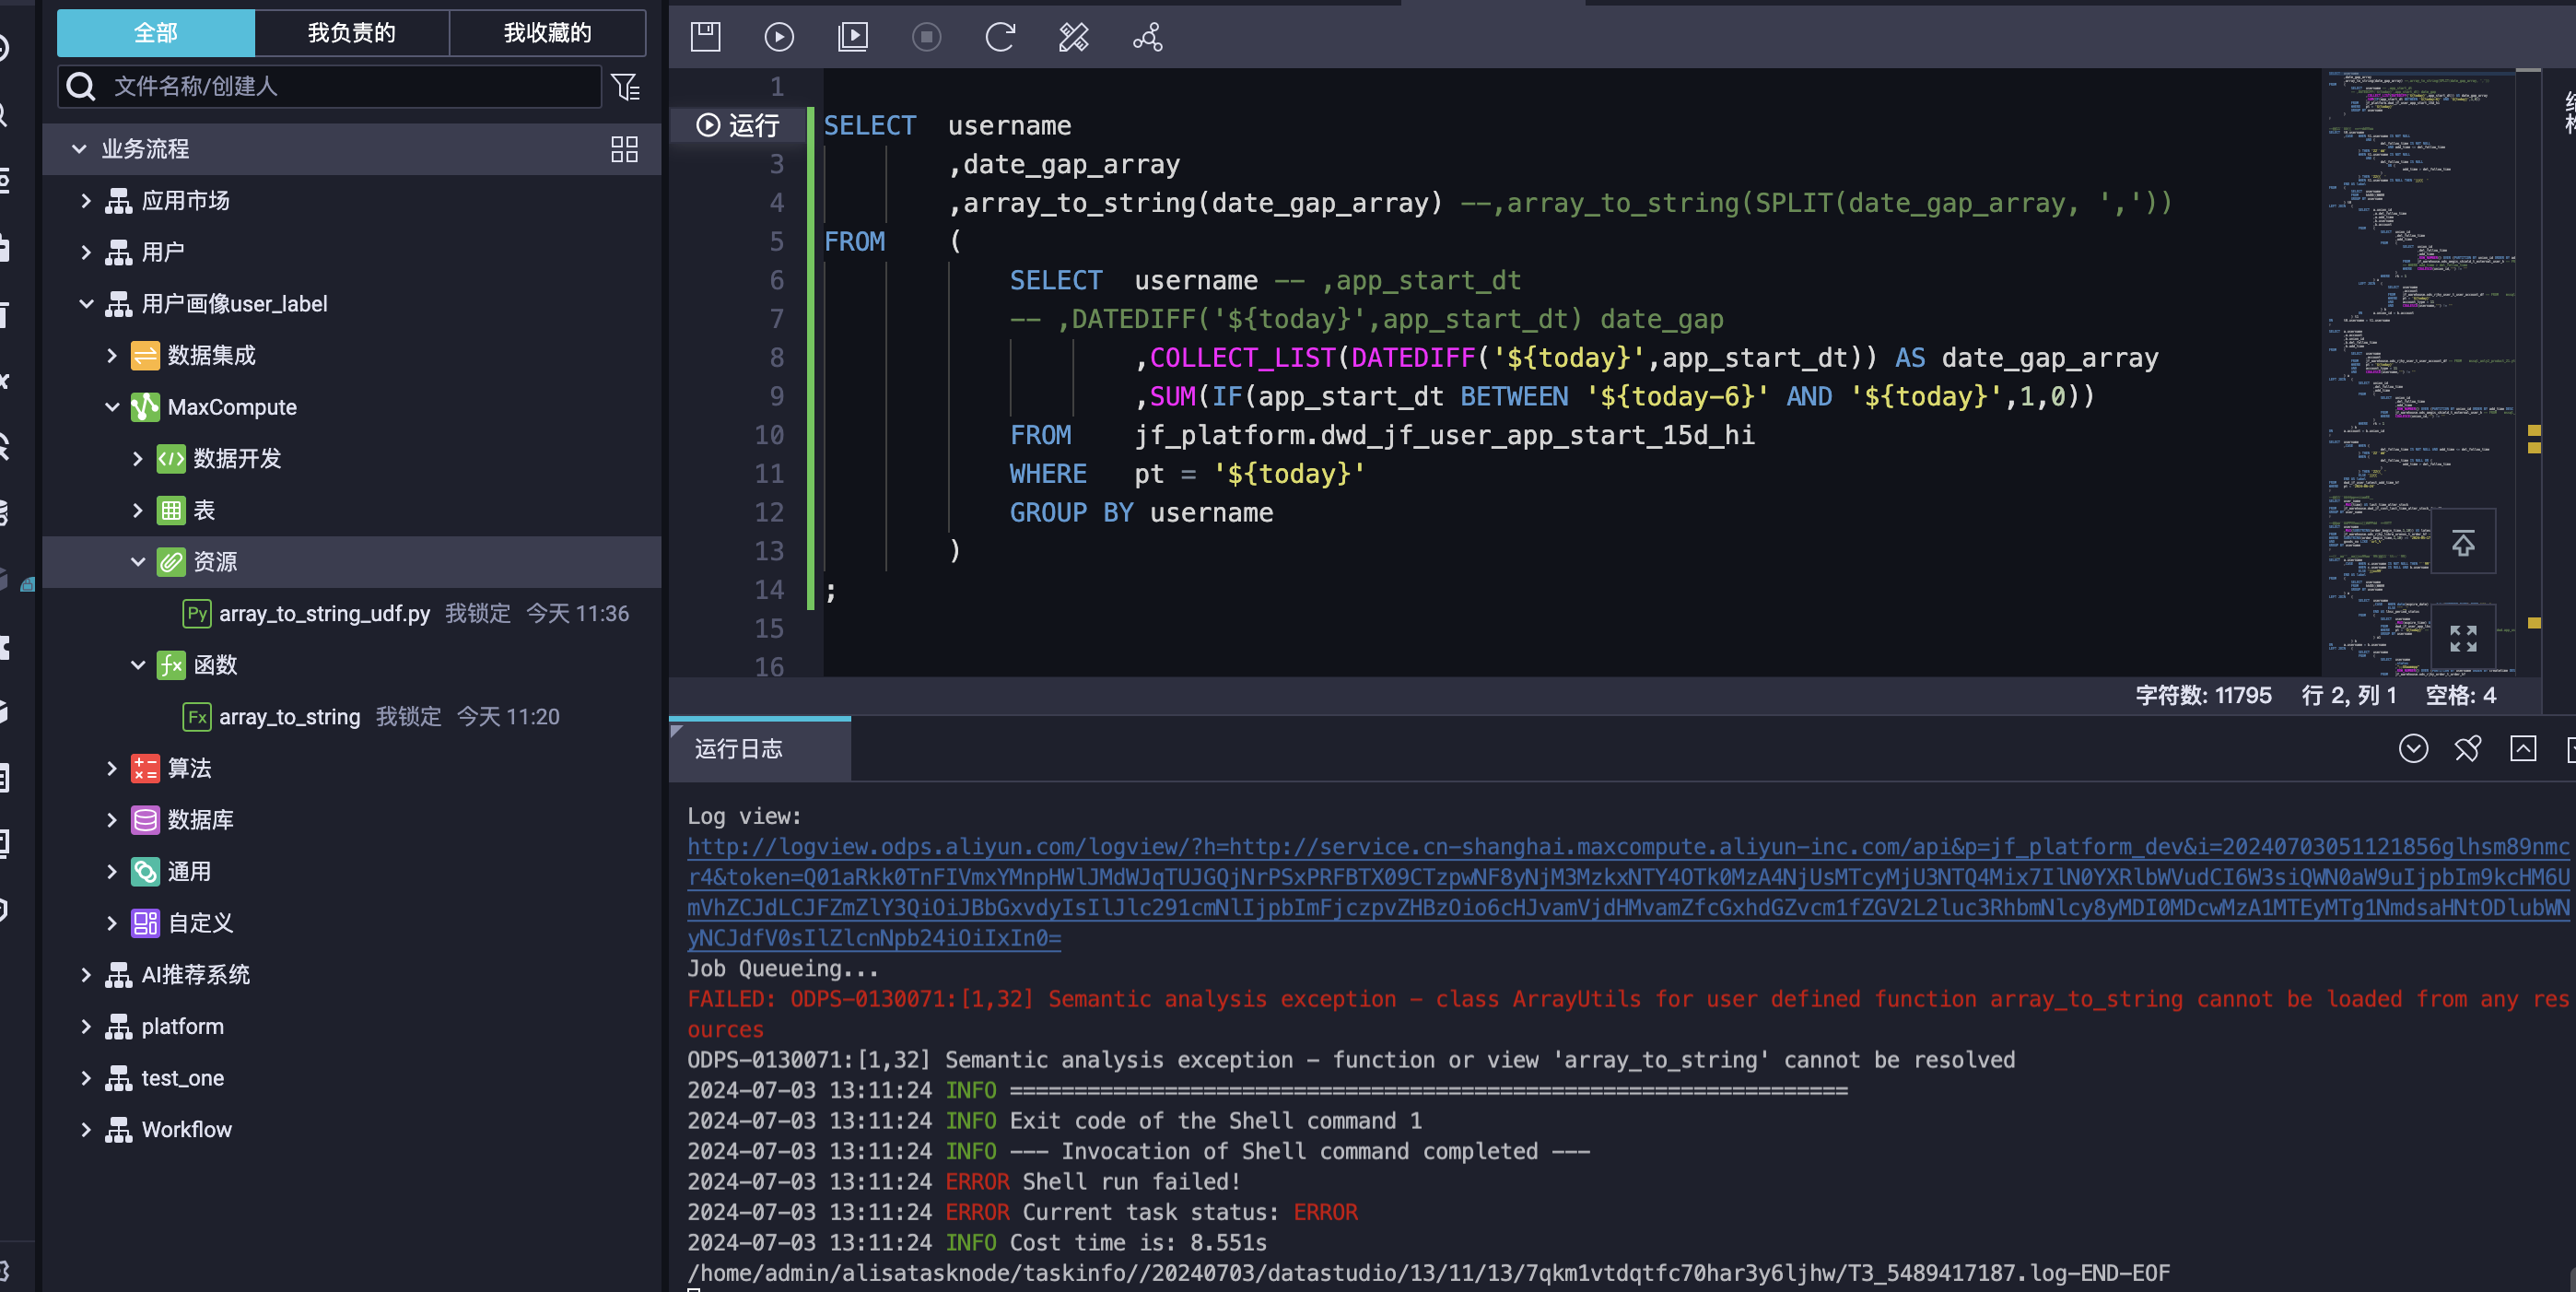Select the test_one workflow

(182, 1078)
